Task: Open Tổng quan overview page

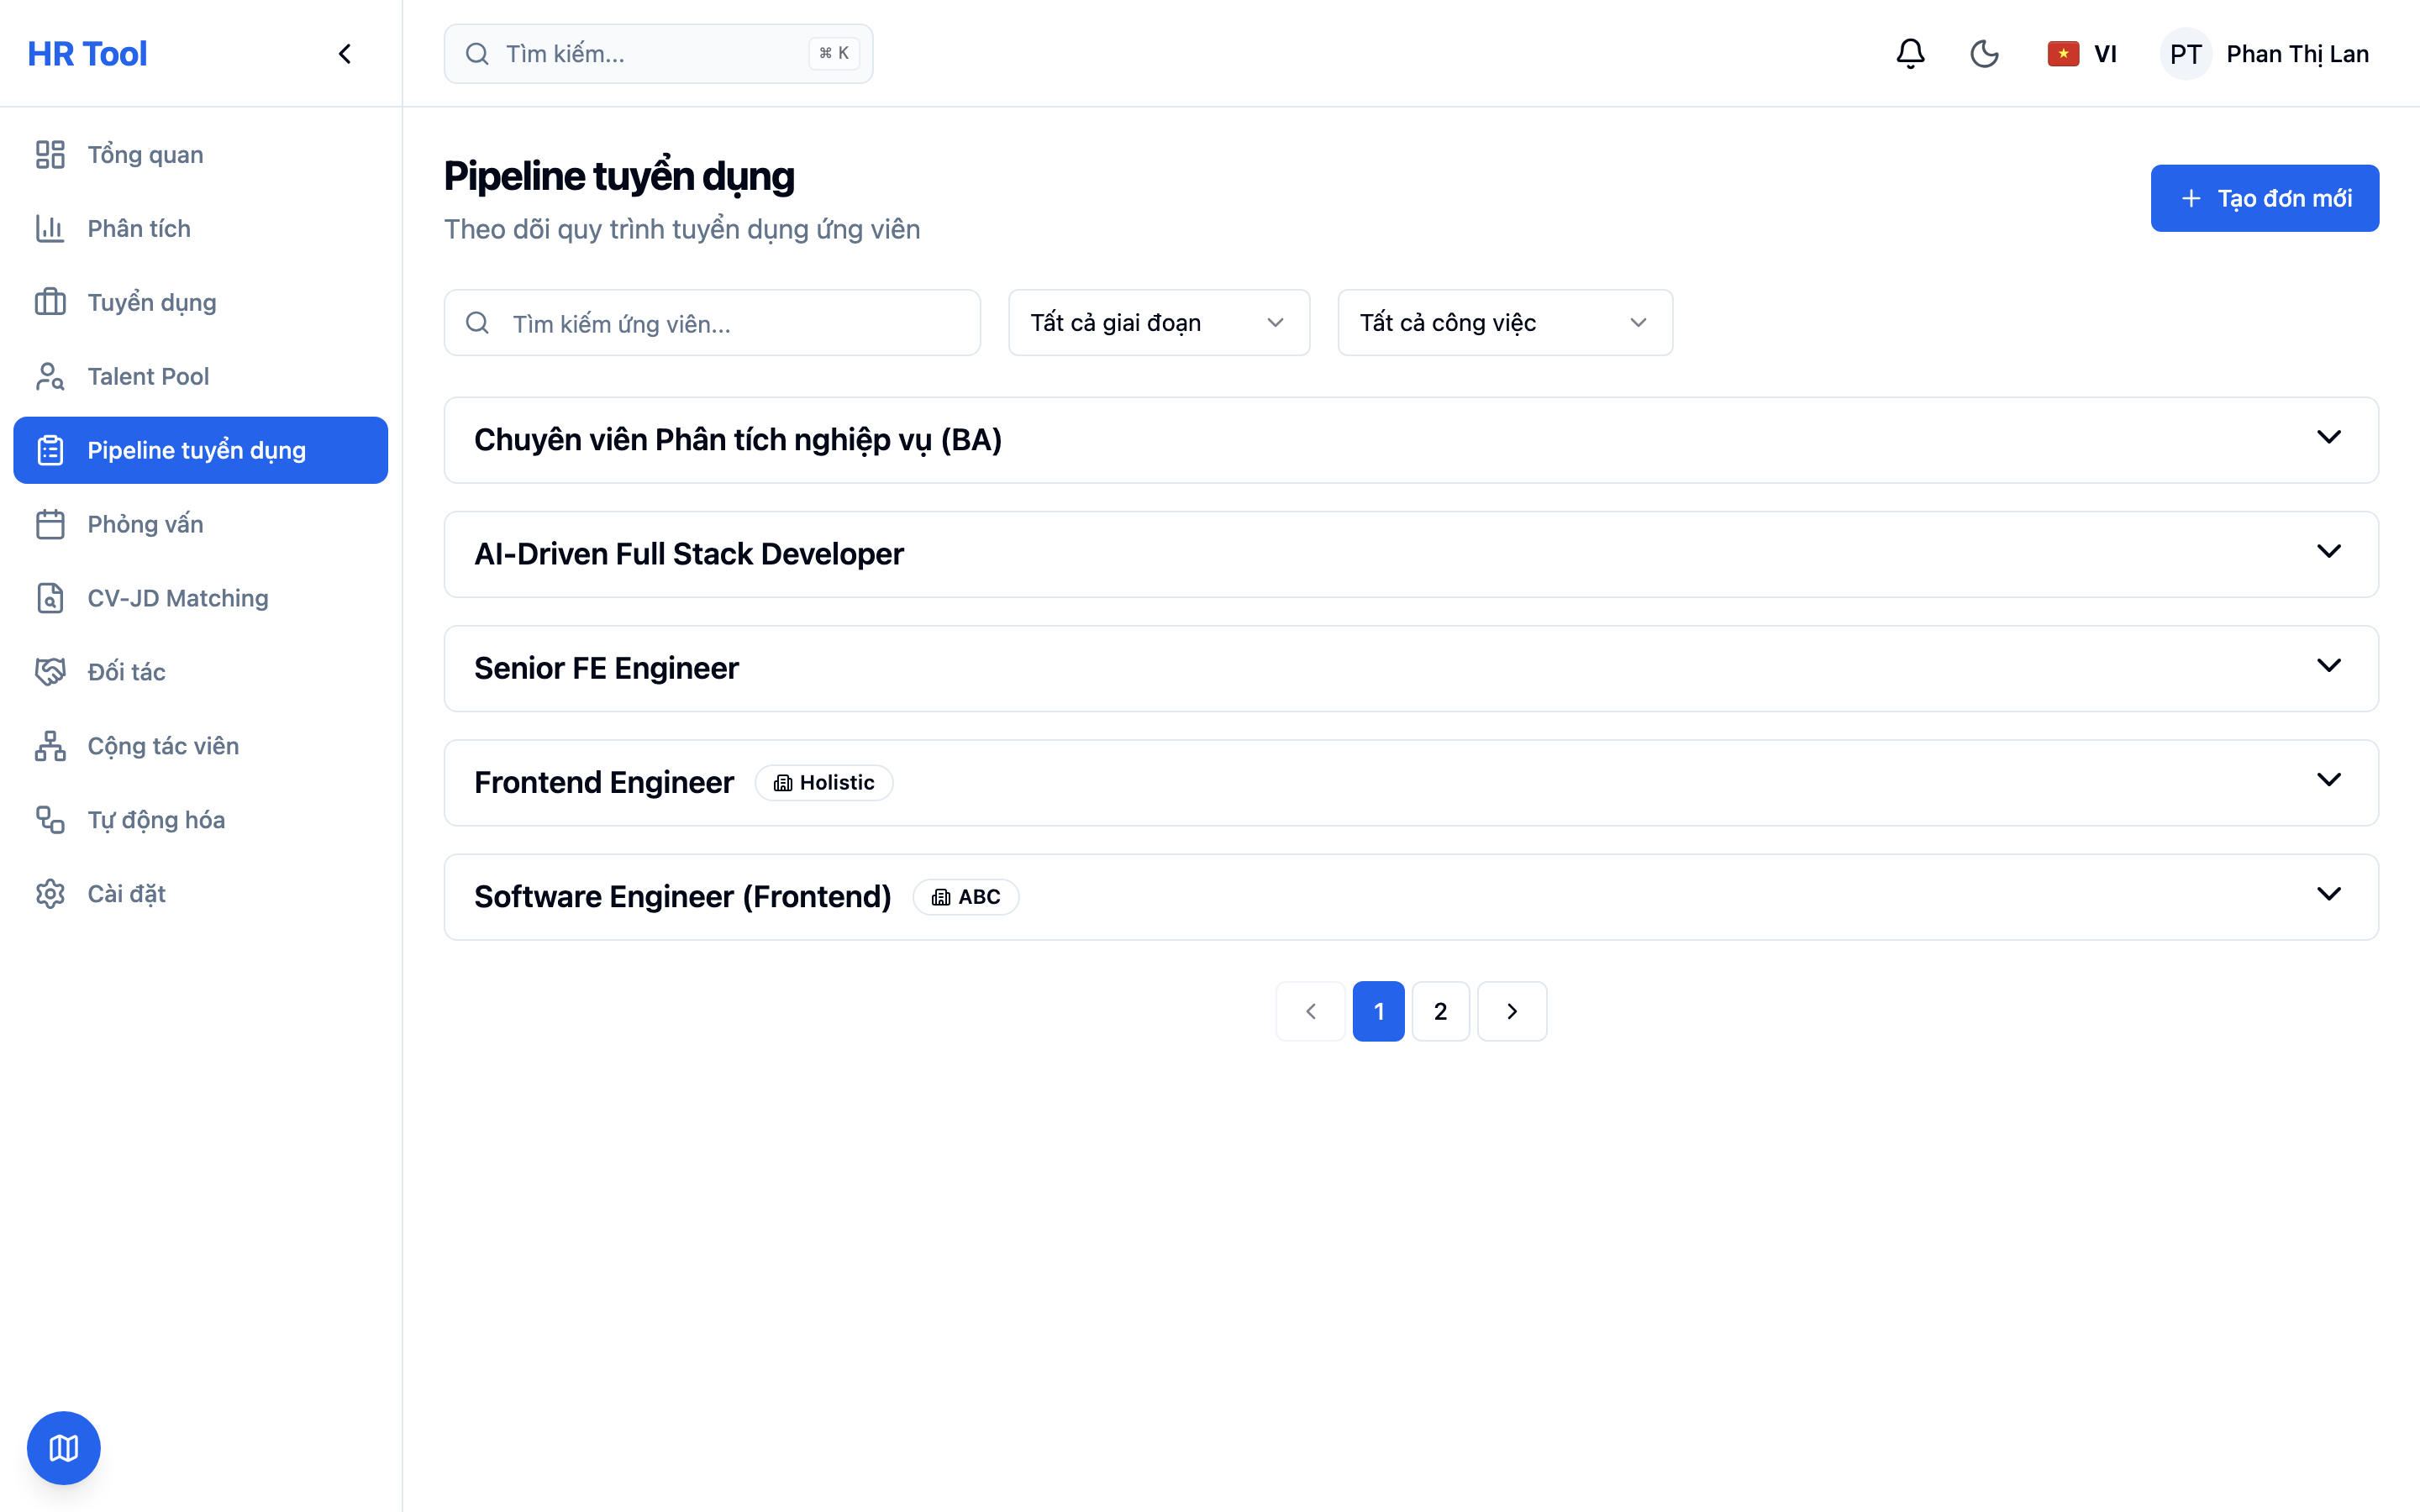Action: tap(200, 155)
